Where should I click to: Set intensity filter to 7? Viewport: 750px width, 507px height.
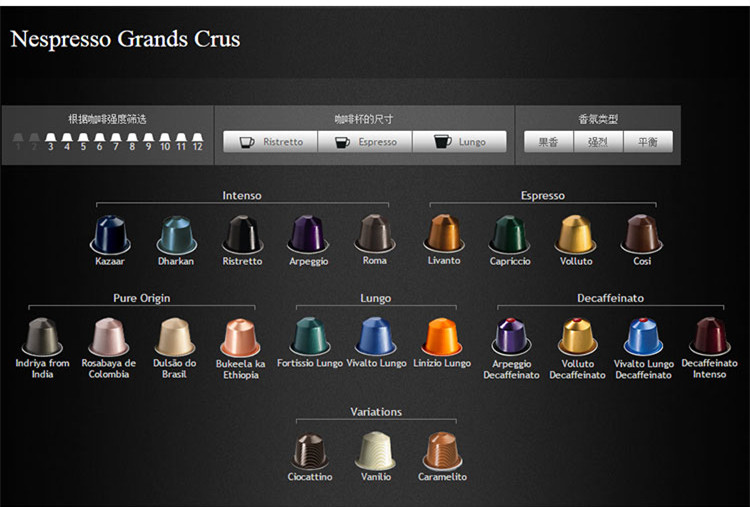coord(116,142)
